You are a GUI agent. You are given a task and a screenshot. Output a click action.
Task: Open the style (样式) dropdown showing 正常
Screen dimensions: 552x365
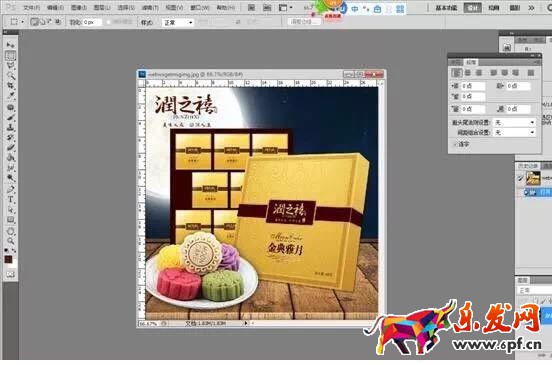(178, 23)
